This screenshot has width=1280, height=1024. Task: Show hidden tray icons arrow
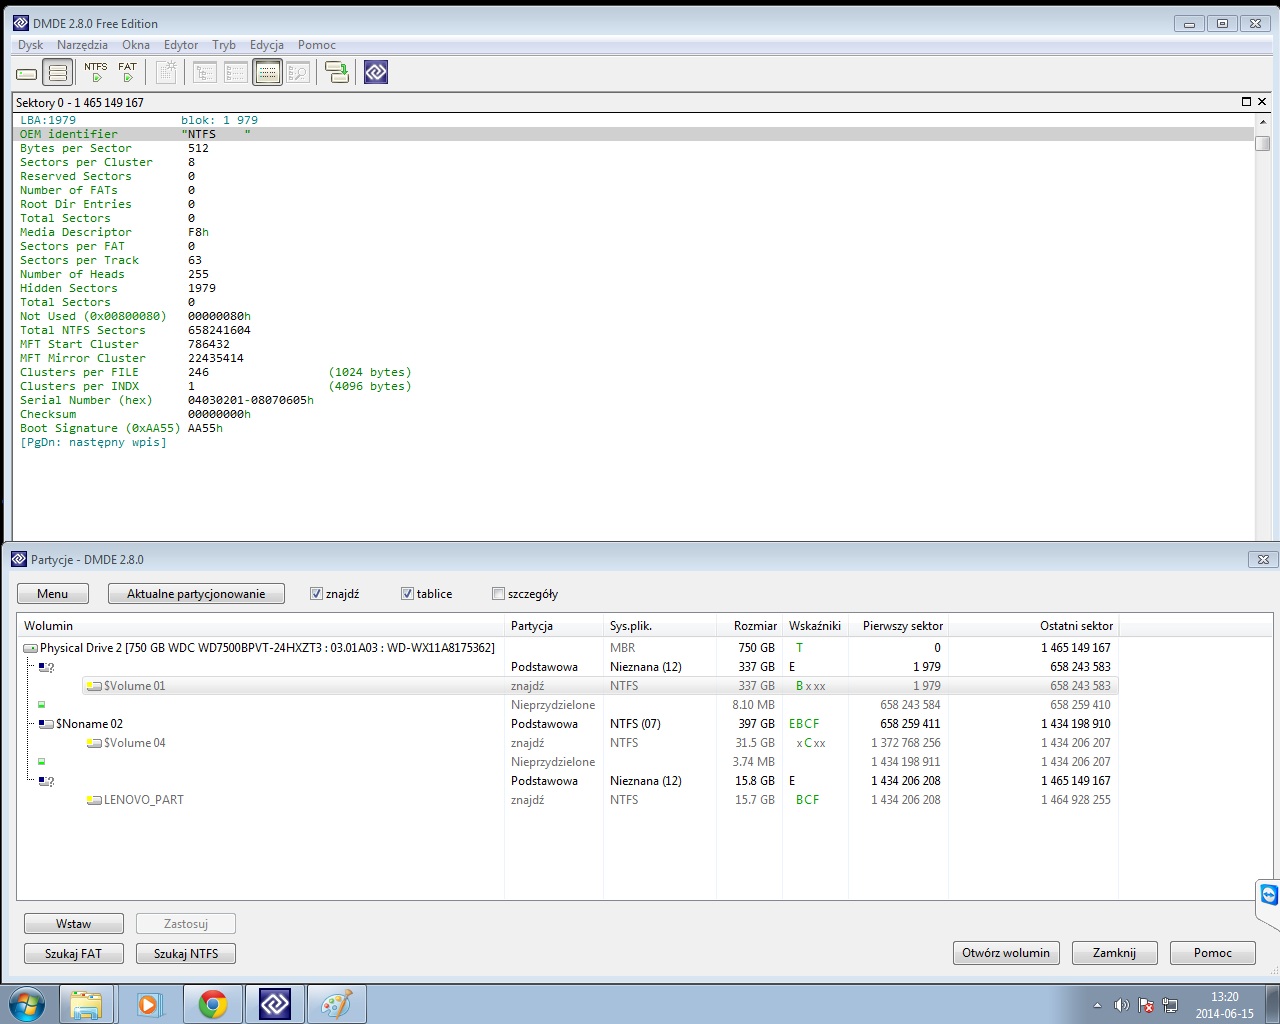tap(1097, 1005)
